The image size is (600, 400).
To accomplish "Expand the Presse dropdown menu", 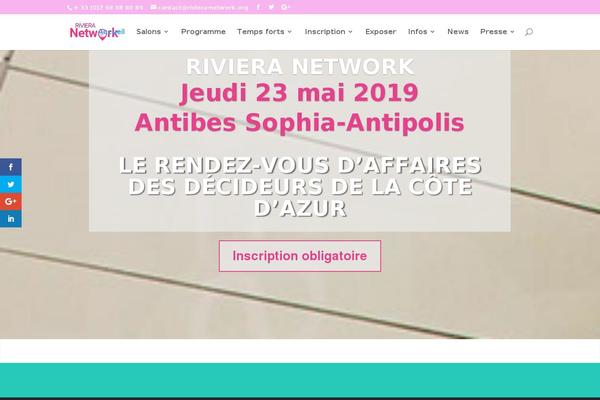I will [497, 32].
